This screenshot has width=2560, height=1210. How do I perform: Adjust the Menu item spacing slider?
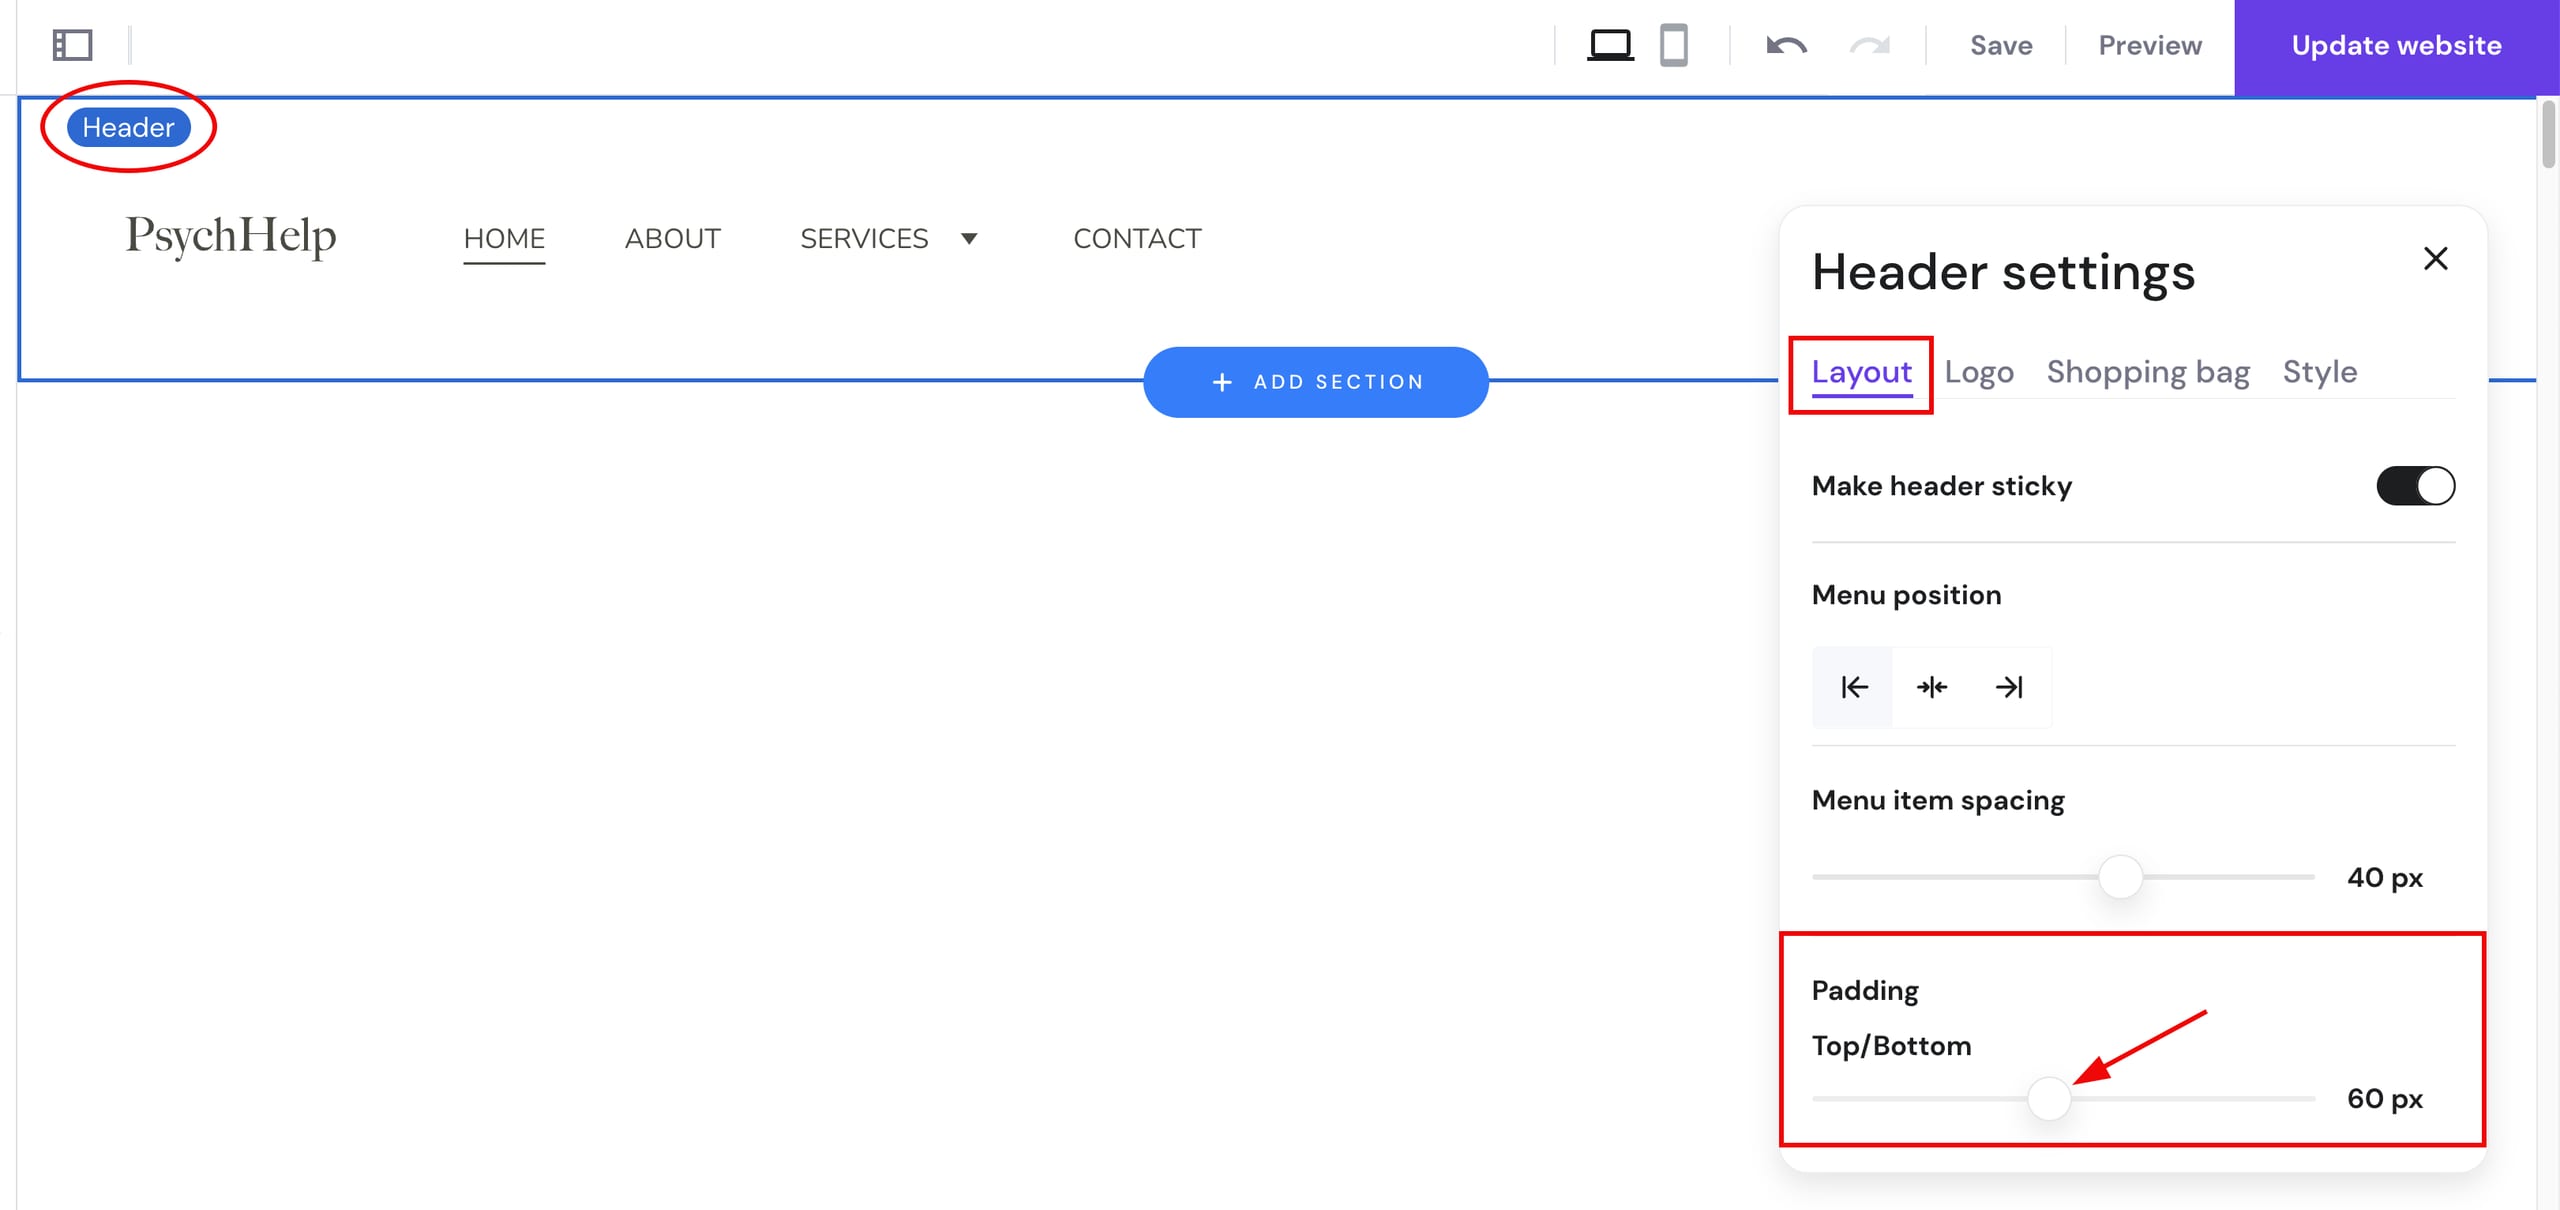pos(2120,877)
